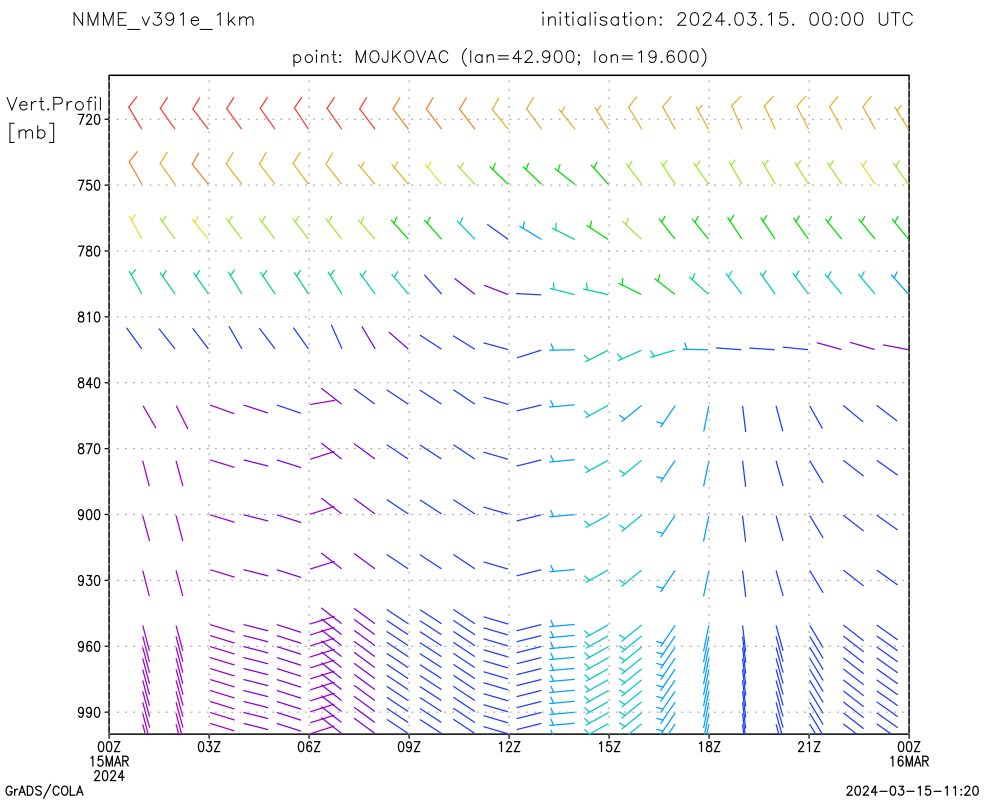Click the 960 pressure level label
This screenshot has width=1000, height=800.
tap(90, 647)
